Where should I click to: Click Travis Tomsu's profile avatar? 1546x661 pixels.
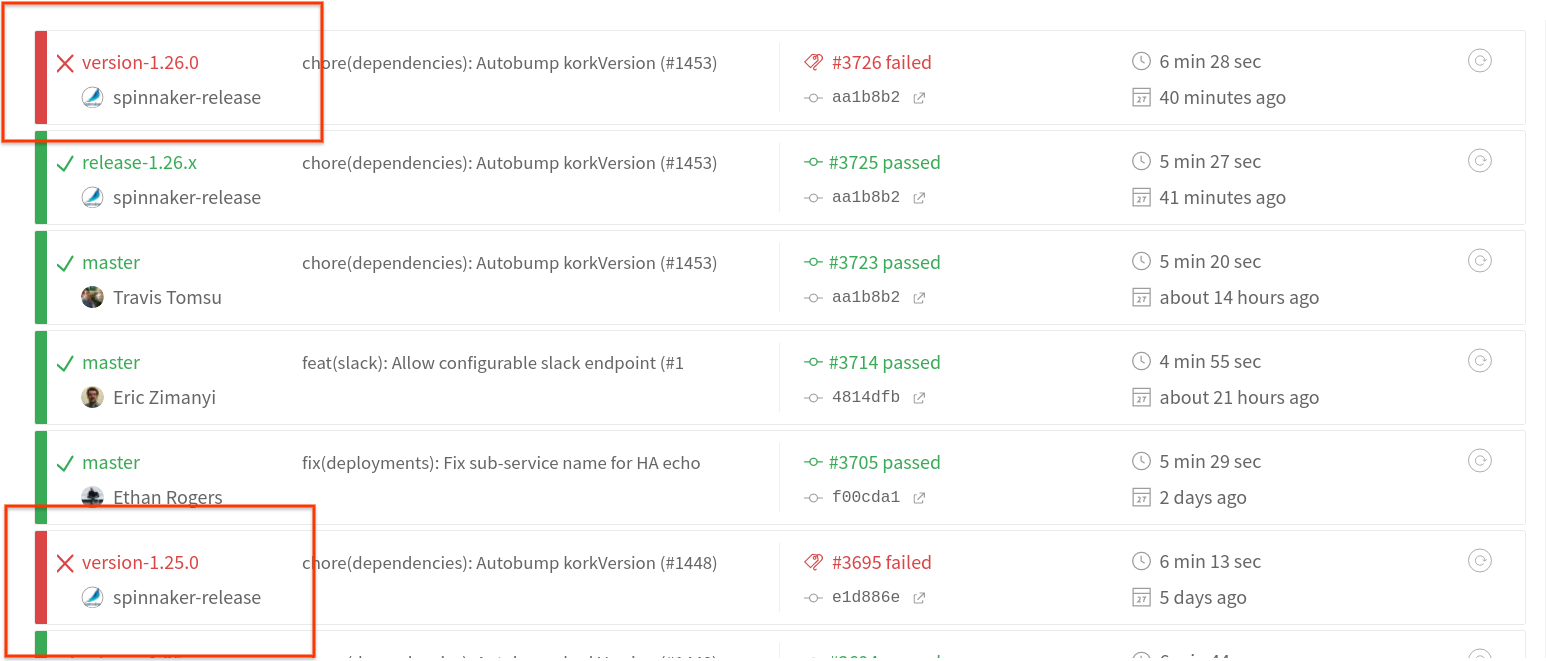click(x=92, y=297)
